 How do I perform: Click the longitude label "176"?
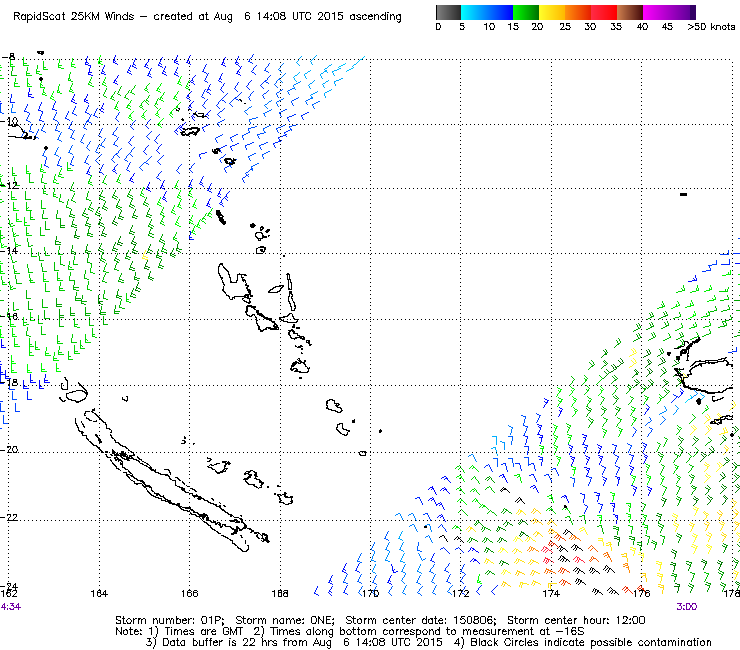641,593
